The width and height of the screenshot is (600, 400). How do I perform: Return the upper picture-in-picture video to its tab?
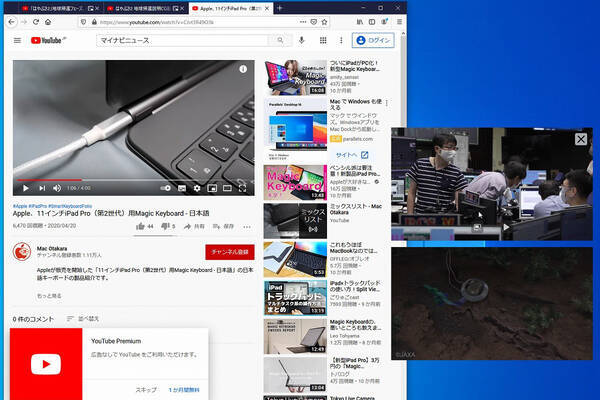(x=477, y=227)
